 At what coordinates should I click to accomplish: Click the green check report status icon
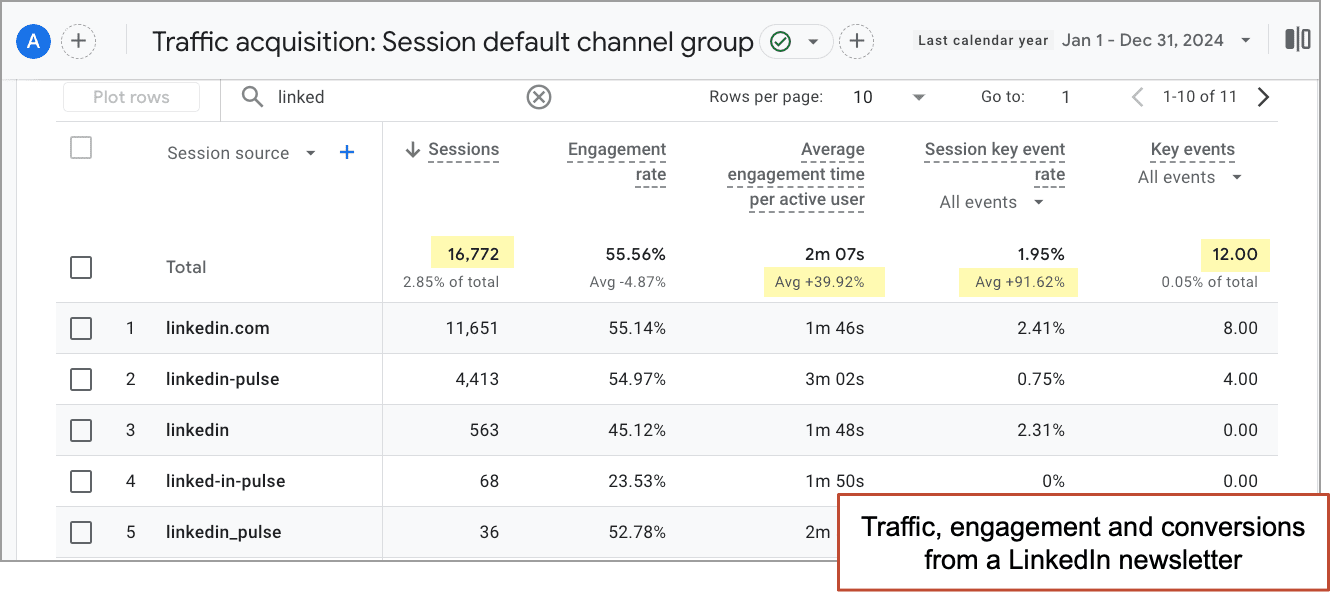point(781,42)
